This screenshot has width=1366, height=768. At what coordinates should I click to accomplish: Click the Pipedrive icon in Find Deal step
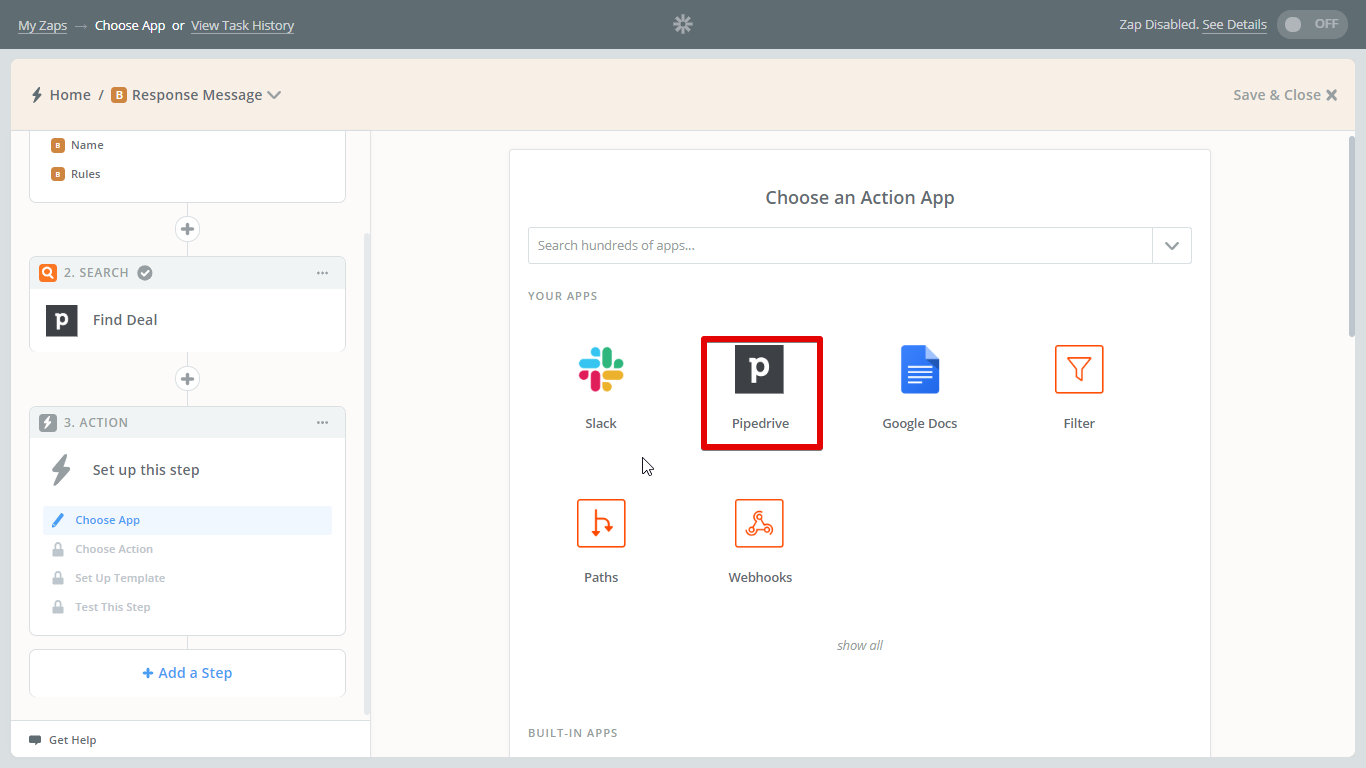62,320
